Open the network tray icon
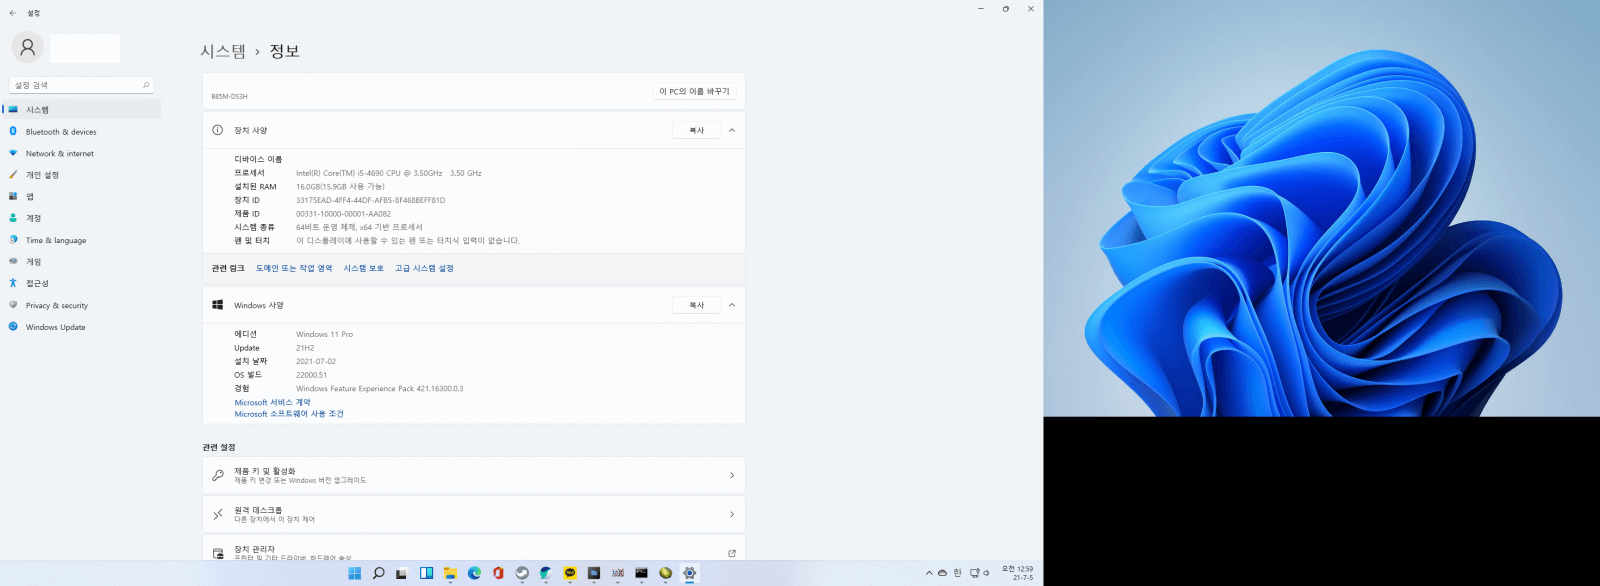The width and height of the screenshot is (1600, 586). [974, 573]
